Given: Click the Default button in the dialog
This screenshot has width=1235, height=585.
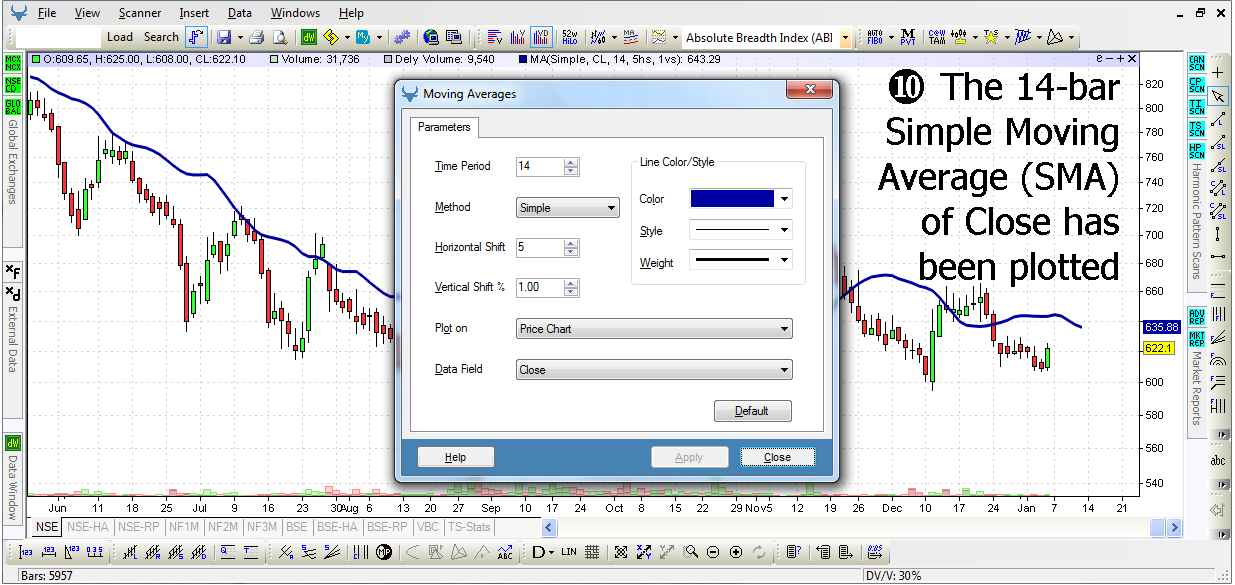Looking at the screenshot, I should click(752, 411).
